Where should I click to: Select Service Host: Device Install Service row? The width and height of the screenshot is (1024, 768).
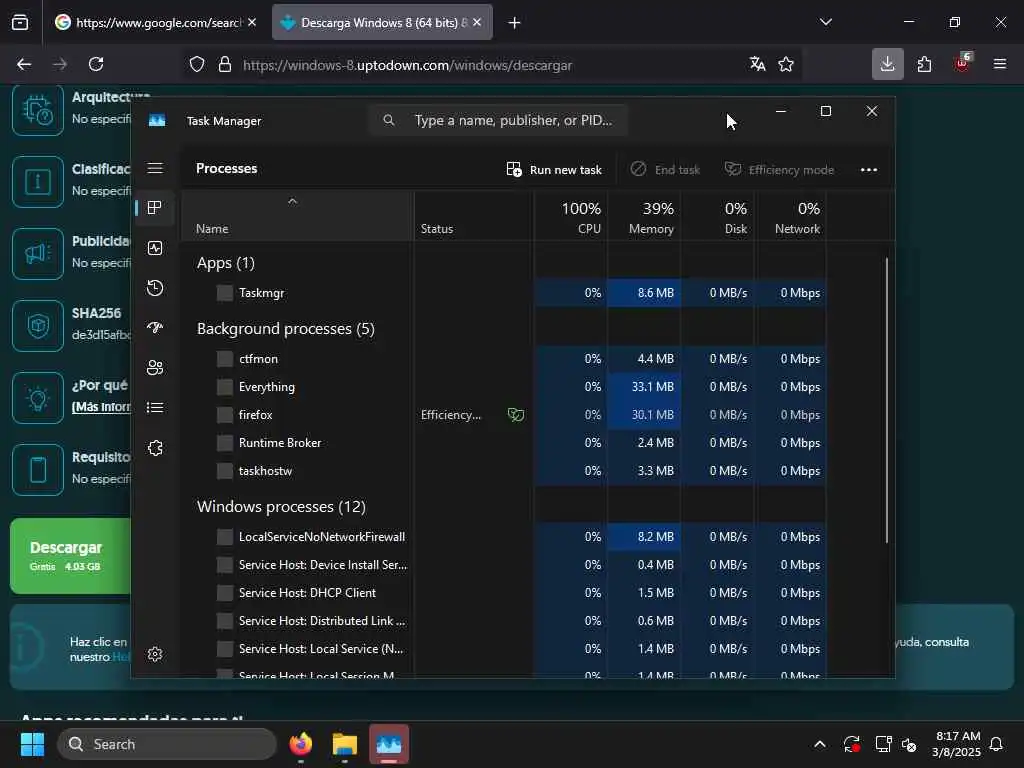click(x=503, y=565)
